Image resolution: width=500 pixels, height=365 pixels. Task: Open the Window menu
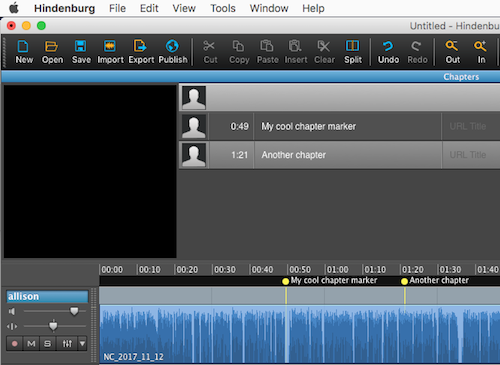269,8
